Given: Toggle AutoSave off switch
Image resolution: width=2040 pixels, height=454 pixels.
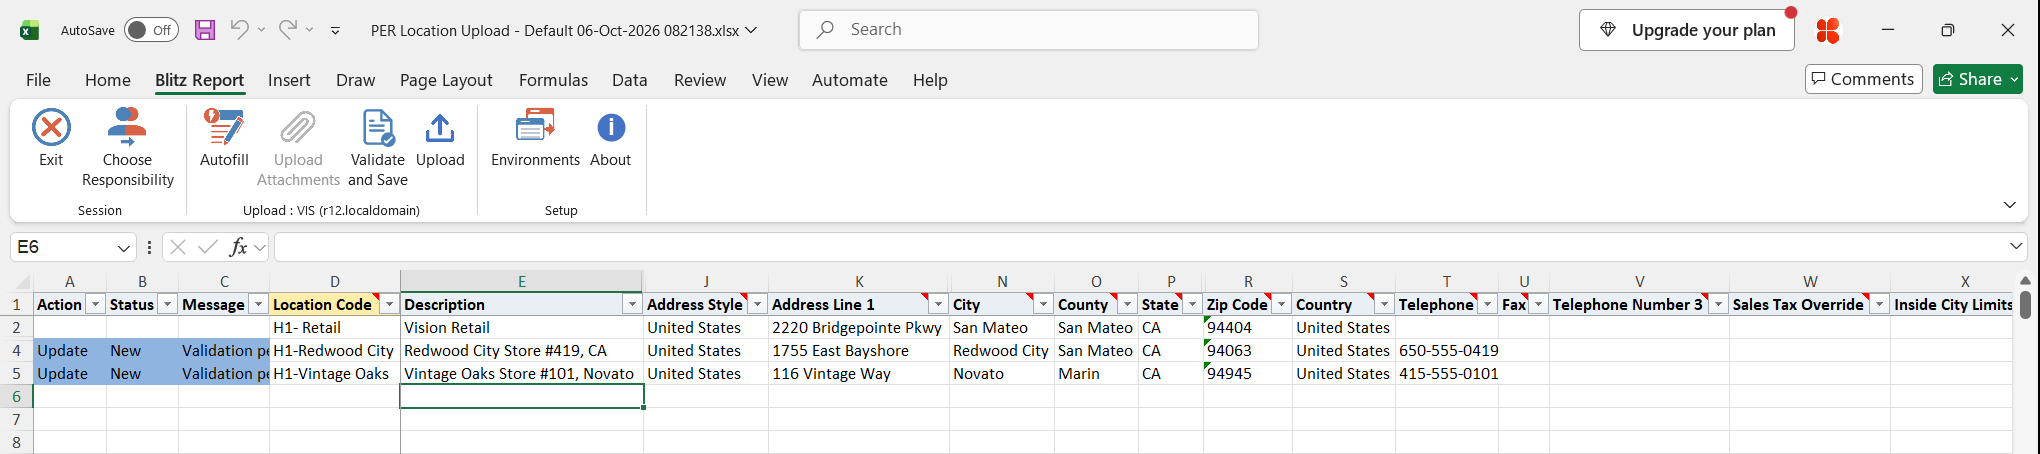Looking at the screenshot, I should tap(151, 30).
